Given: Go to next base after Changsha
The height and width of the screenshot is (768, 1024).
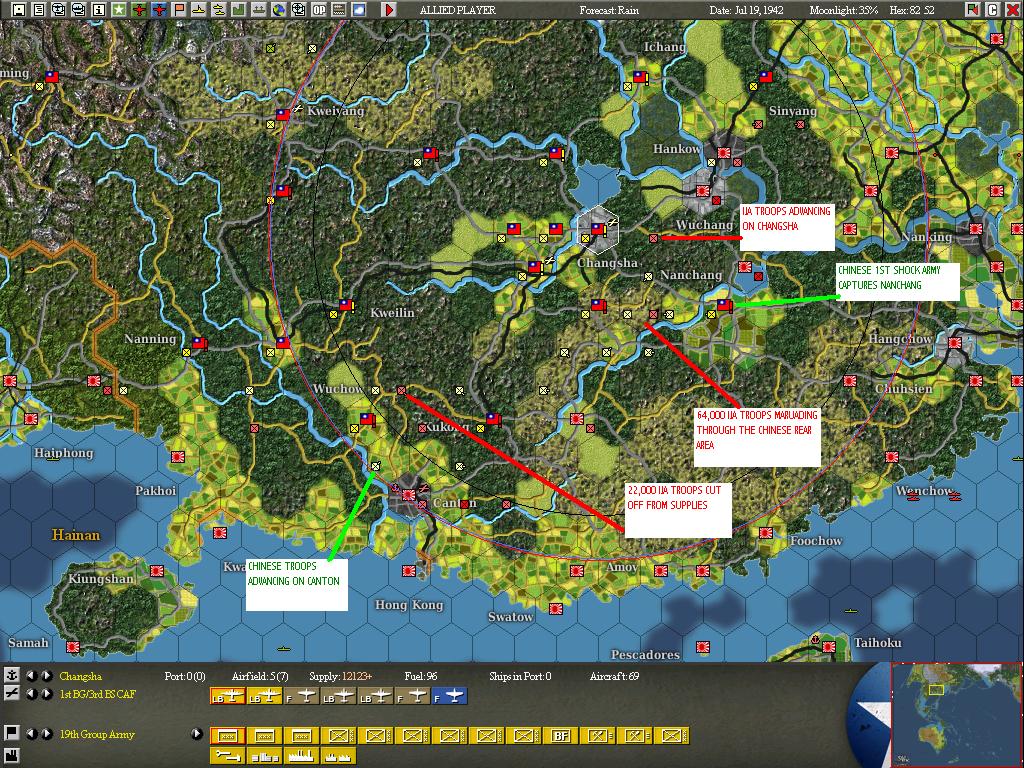Looking at the screenshot, I should coord(47,676).
